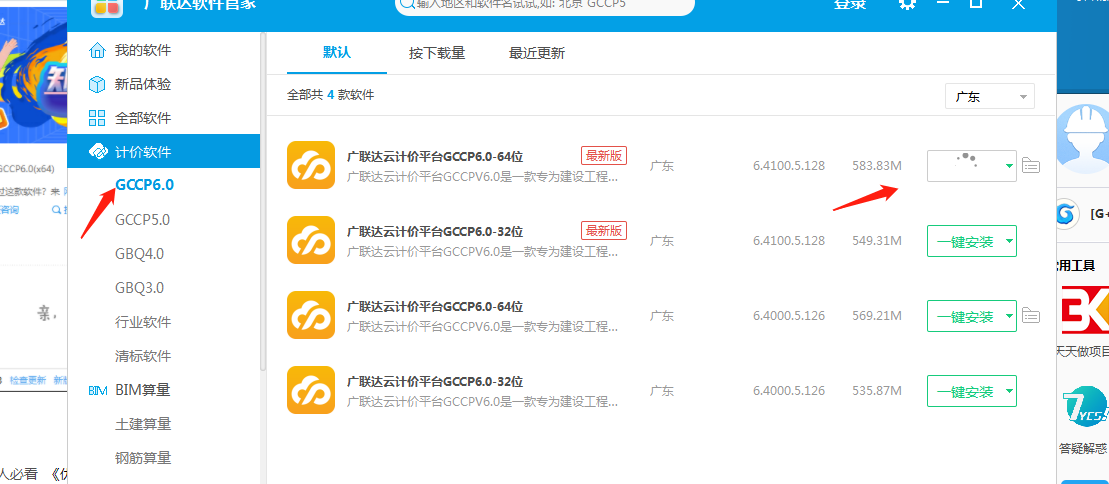Click 登录 in the title bar

coord(849,4)
